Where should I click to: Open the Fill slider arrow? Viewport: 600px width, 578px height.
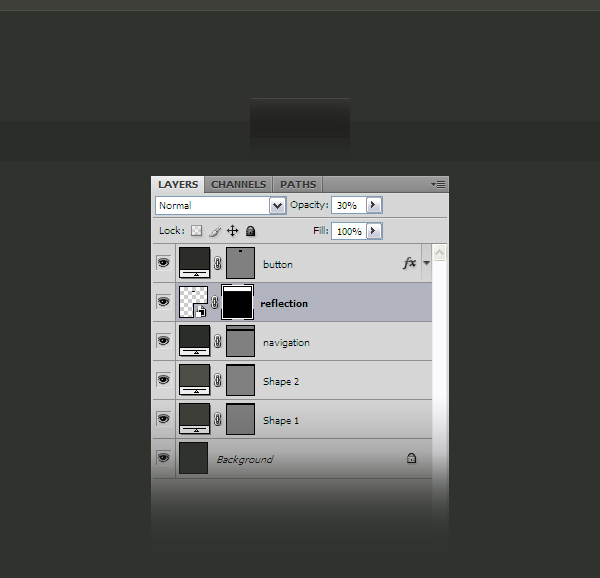tap(374, 231)
